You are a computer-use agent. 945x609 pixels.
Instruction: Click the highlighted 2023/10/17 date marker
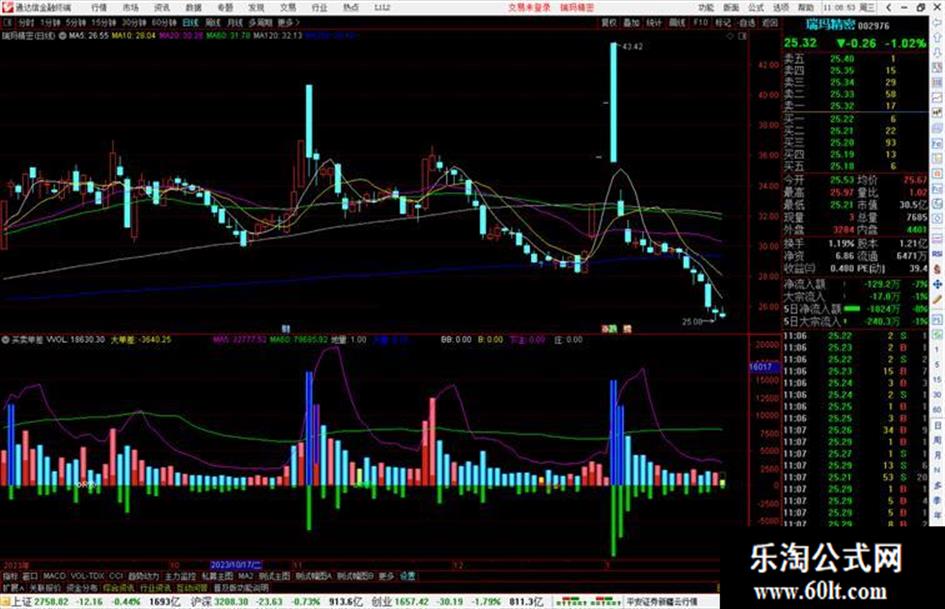point(236,565)
